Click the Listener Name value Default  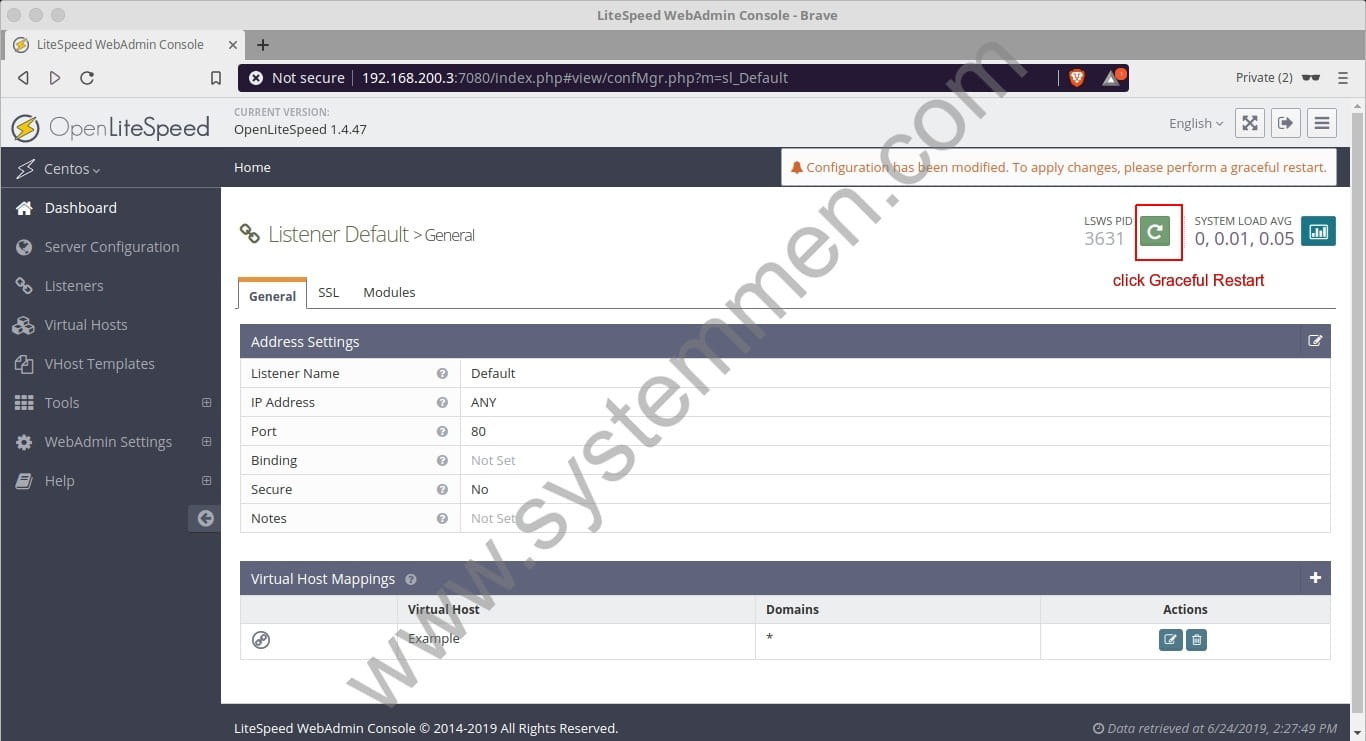tap(493, 373)
